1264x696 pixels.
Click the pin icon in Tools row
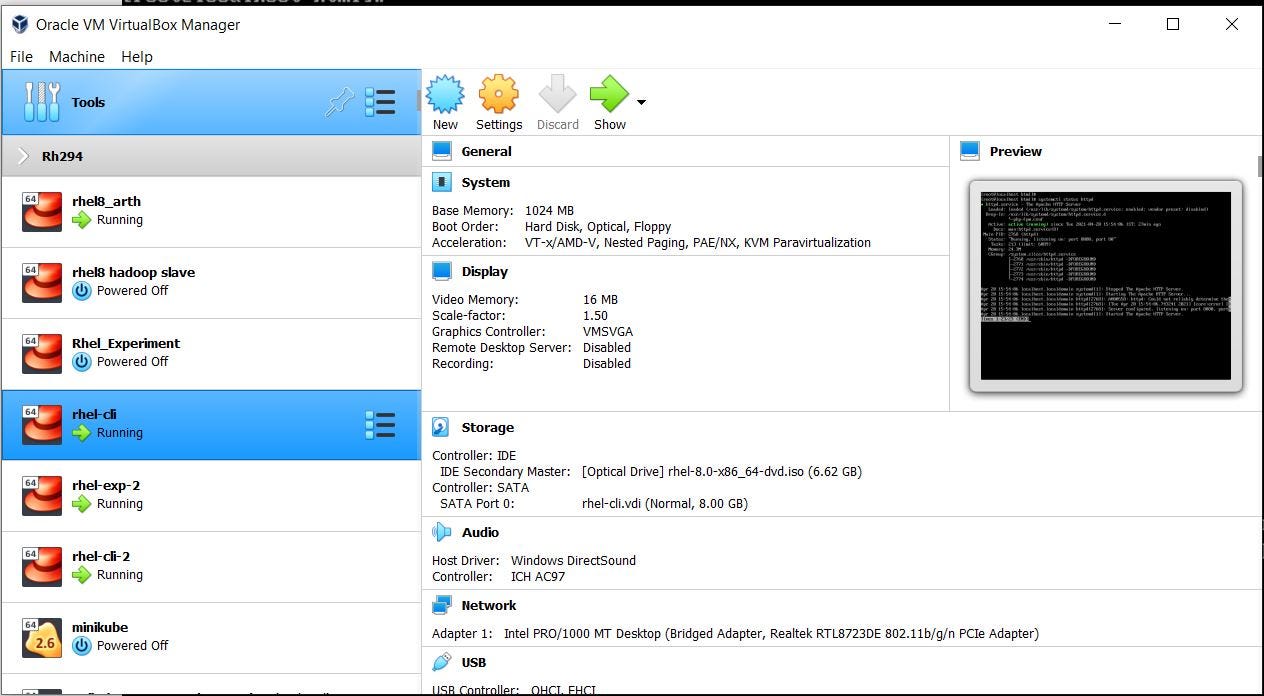click(x=340, y=102)
